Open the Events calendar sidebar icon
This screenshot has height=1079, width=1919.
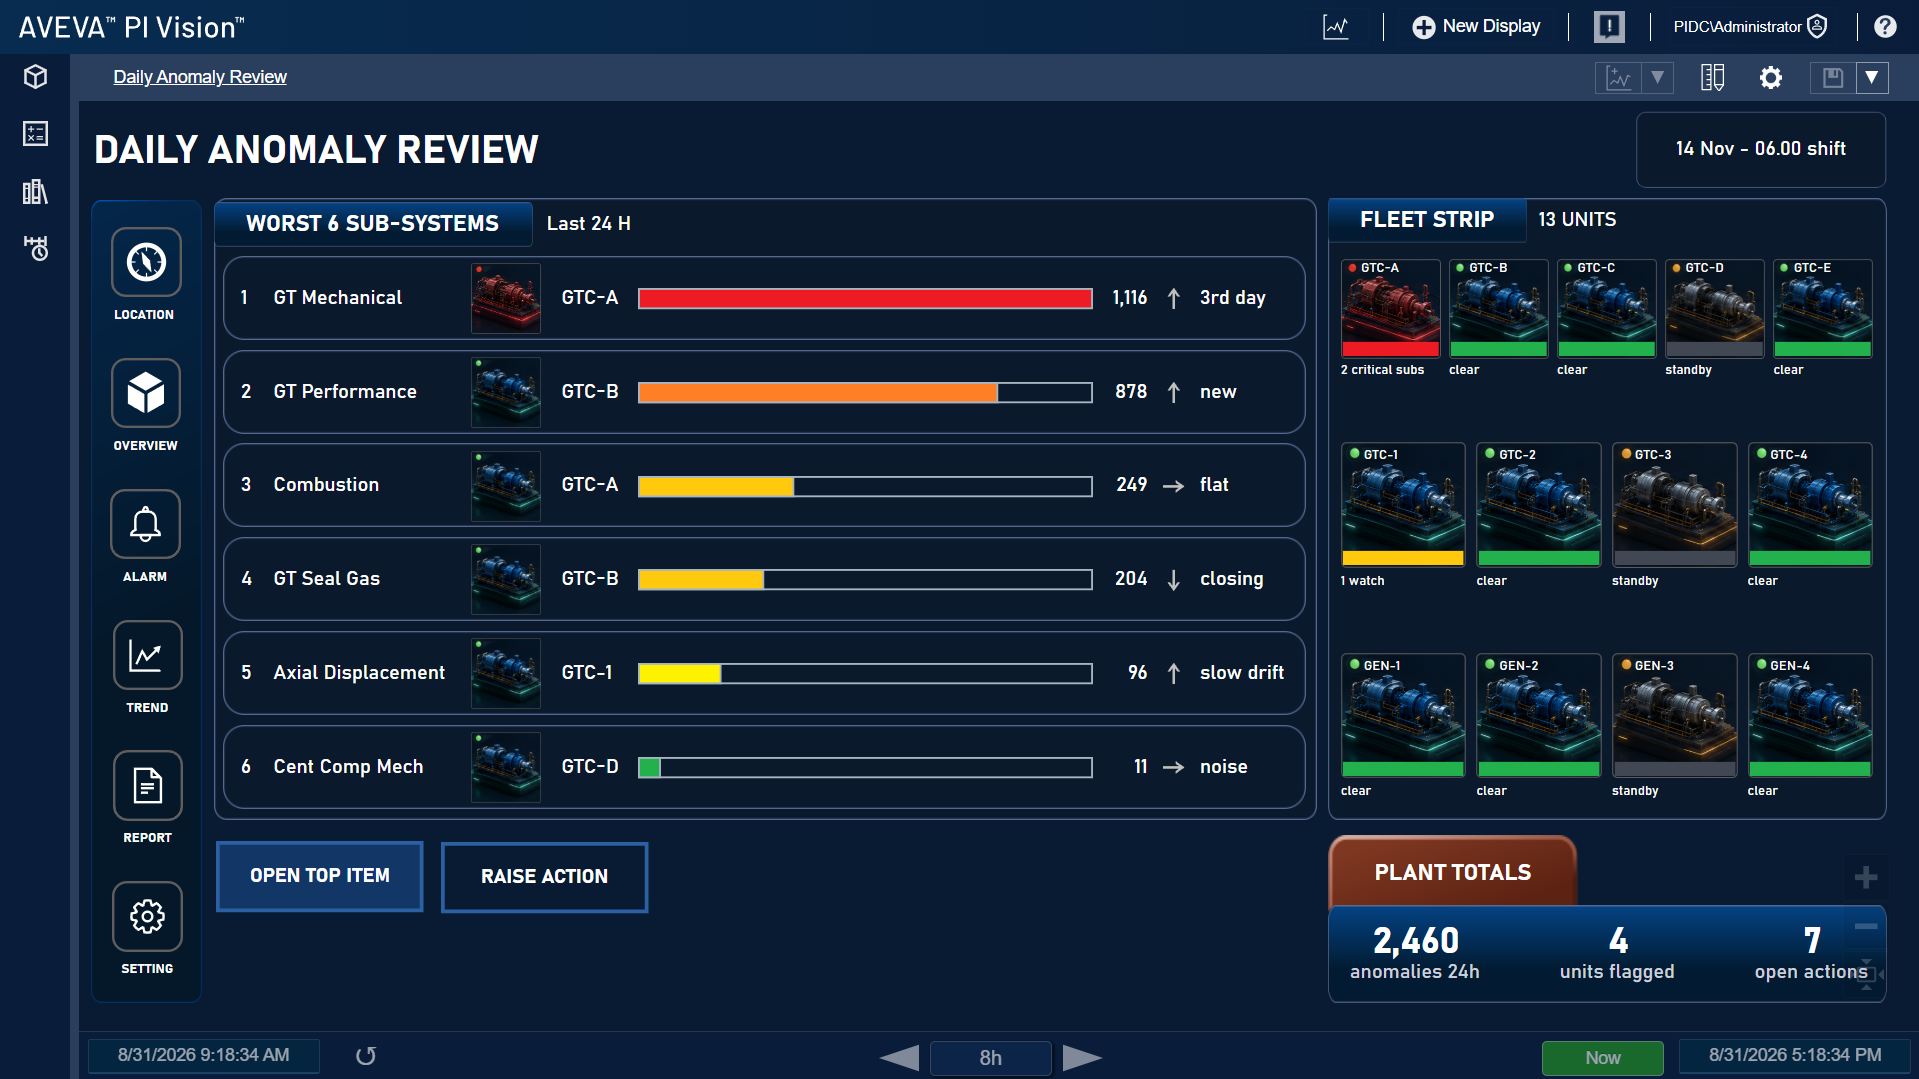[36, 248]
